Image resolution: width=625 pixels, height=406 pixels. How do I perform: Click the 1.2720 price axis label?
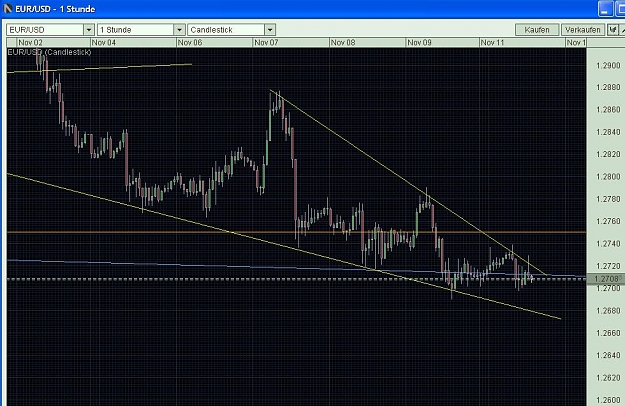(x=608, y=266)
